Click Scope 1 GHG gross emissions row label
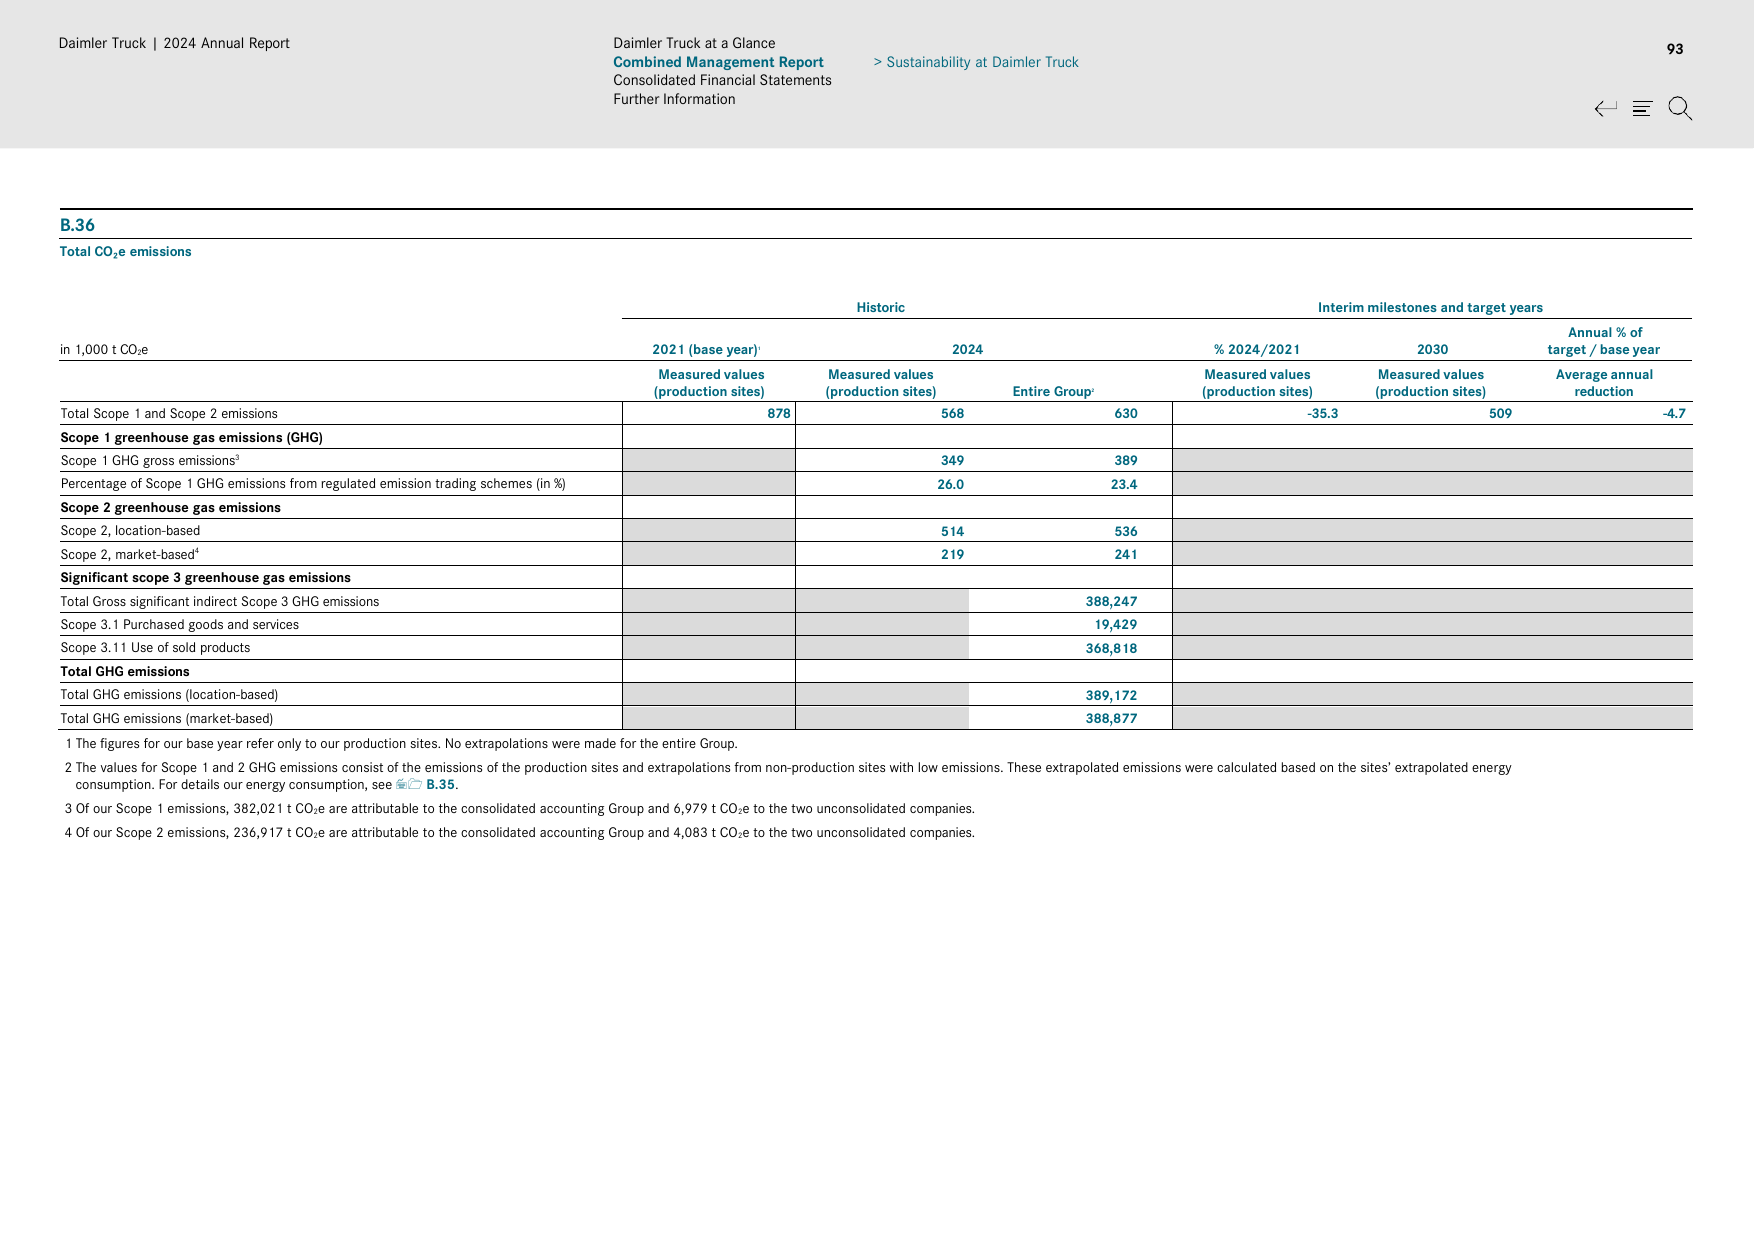This screenshot has height=1240, width=1755. (x=150, y=461)
